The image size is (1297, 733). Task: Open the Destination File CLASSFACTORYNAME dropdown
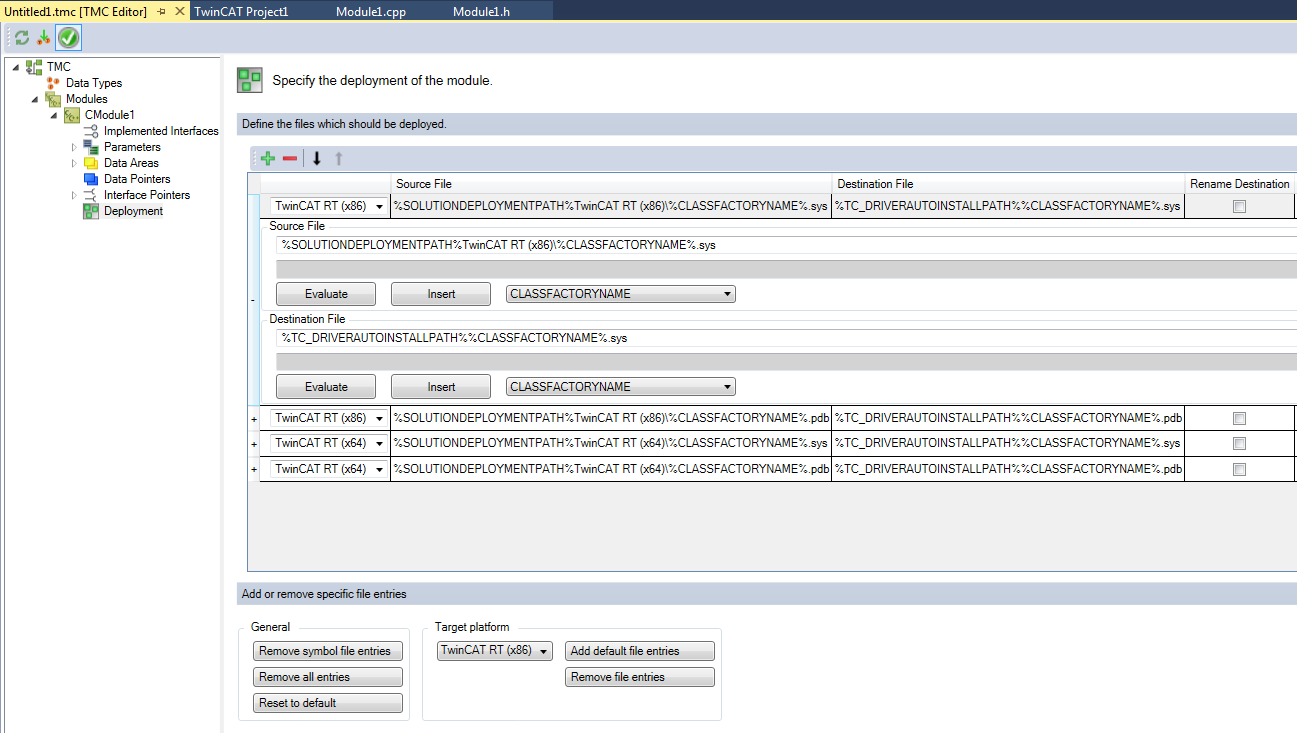pos(622,387)
